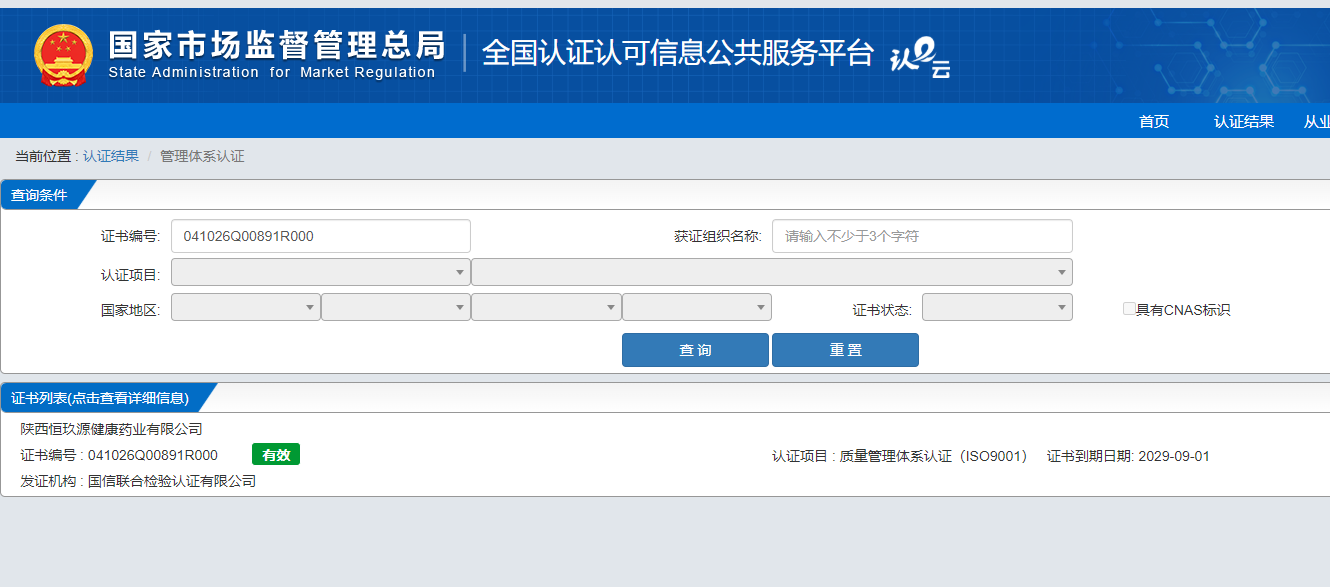Click the green 有效 status badge
This screenshot has width=1330, height=587.
click(276, 455)
